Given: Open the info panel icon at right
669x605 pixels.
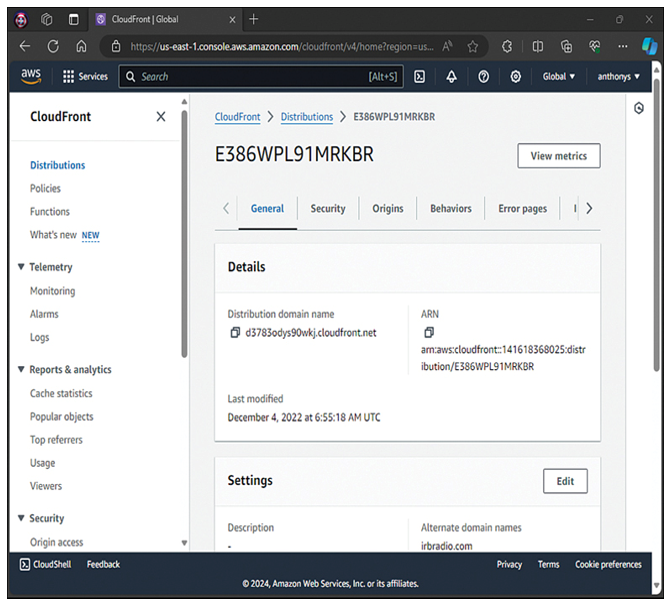Looking at the screenshot, I should tap(639, 108).
